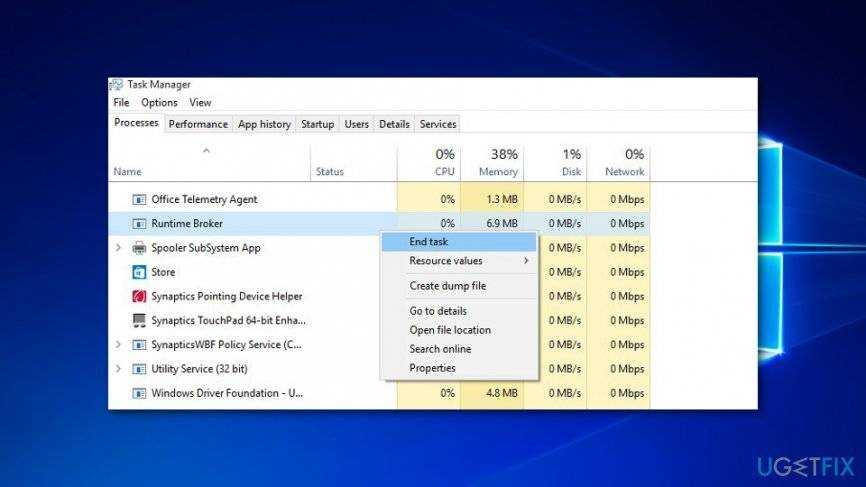The height and width of the screenshot is (487, 866).
Task: Open the View menu
Action: click(x=200, y=103)
